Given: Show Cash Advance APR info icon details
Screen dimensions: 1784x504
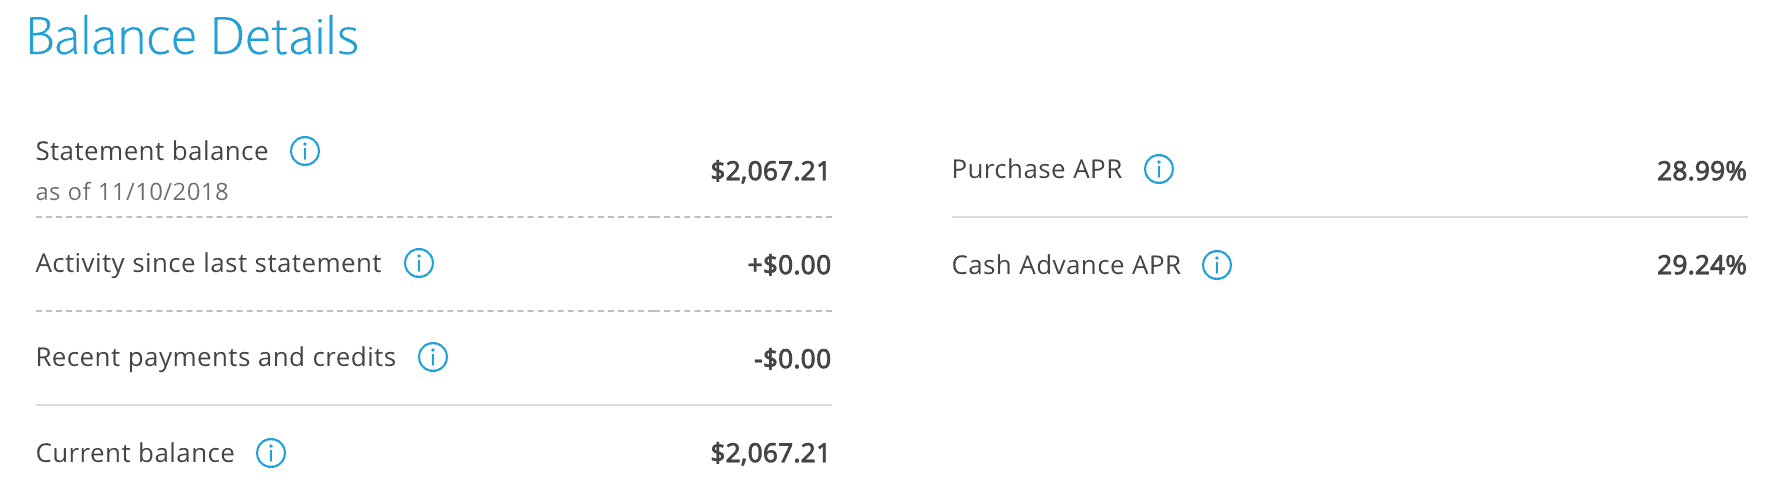Looking at the screenshot, I should 1217,265.
